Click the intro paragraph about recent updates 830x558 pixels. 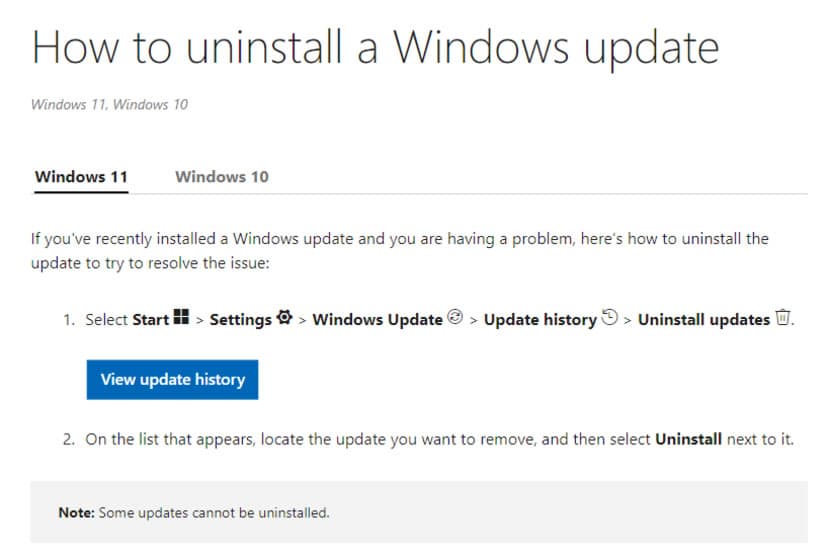(x=400, y=250)
